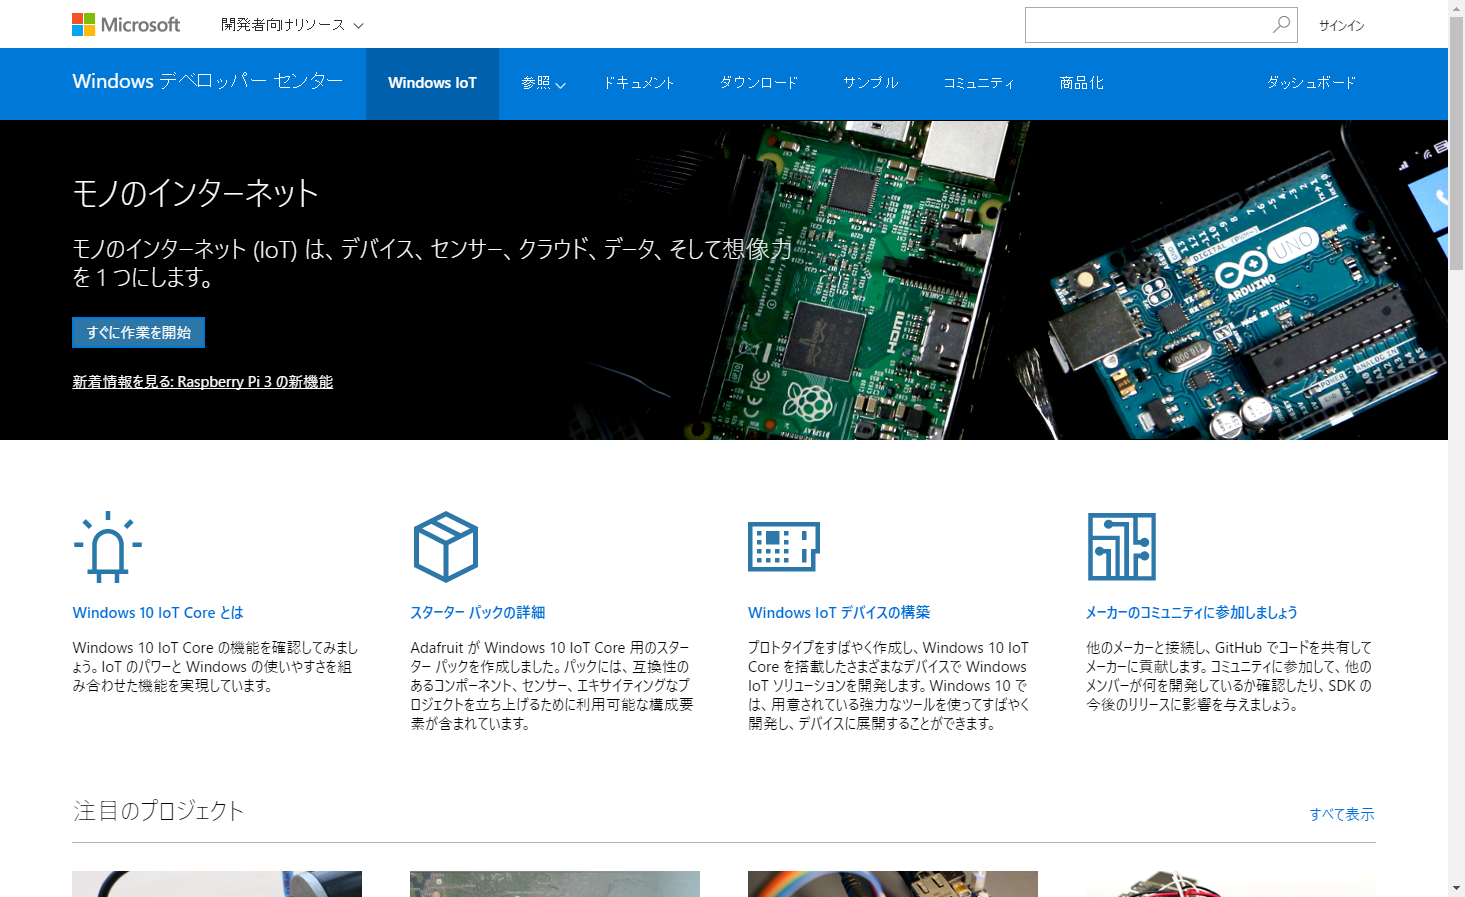
Task: Open the サンプル menu item
Action: coord(870,83)
